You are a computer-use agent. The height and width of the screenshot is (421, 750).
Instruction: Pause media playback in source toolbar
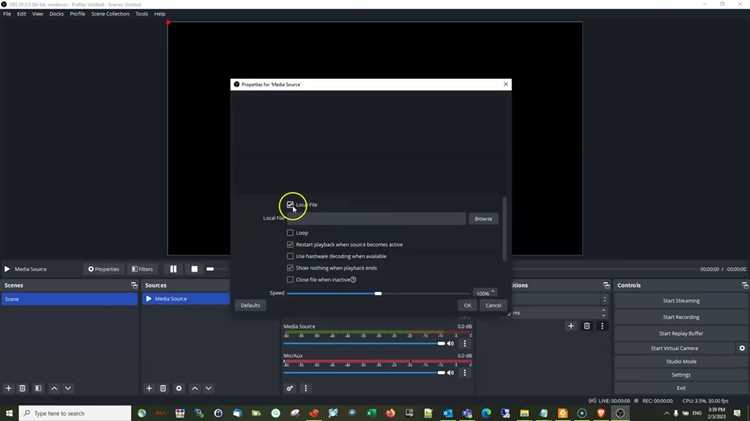(x=173, y=269)
